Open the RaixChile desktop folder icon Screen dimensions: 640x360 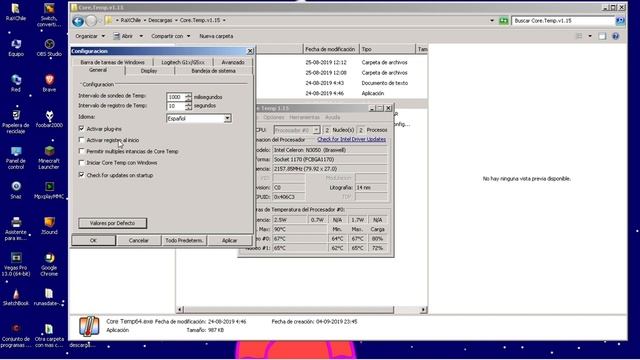click(x=16, y=12)
